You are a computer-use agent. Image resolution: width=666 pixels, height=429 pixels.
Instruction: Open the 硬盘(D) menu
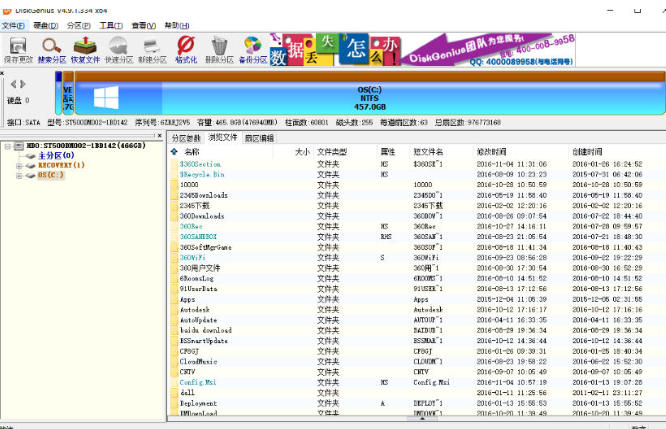(45, 26)
